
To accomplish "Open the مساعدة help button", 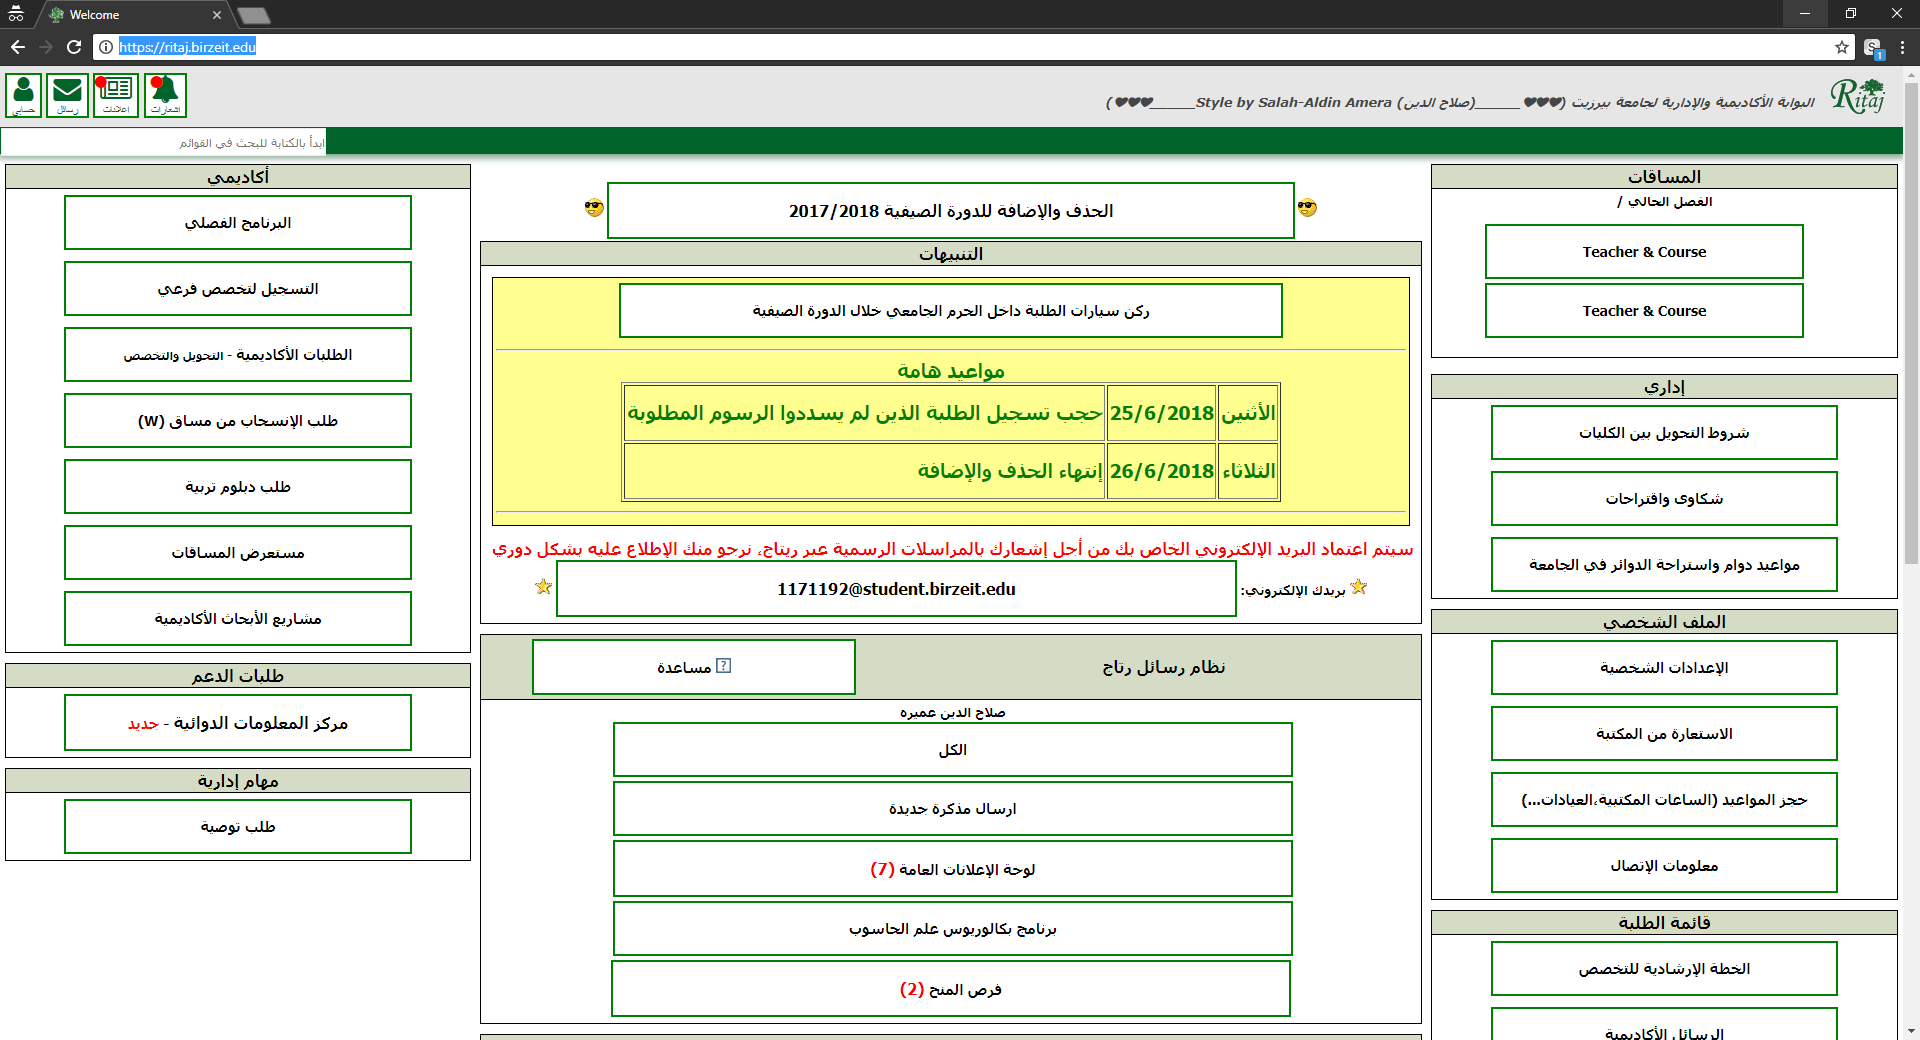I will (x=694, y=667).
